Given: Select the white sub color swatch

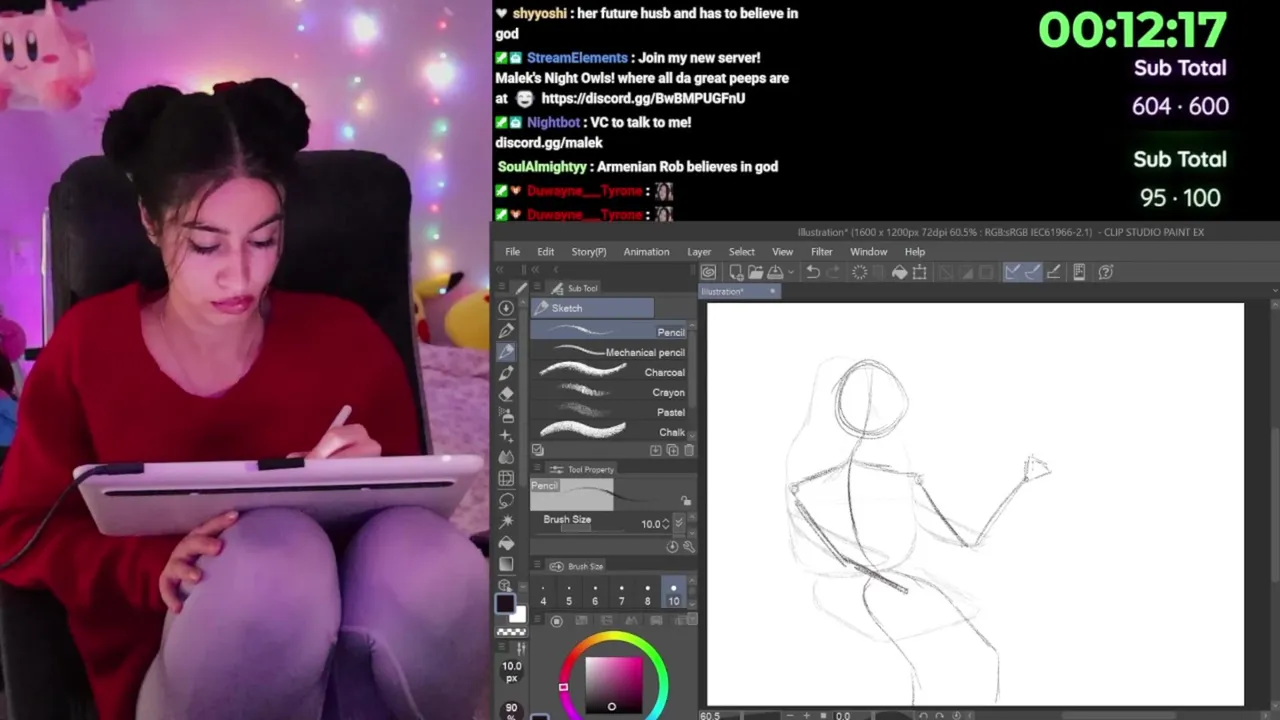Looking at the screenshot, I should tap(519, 614).
